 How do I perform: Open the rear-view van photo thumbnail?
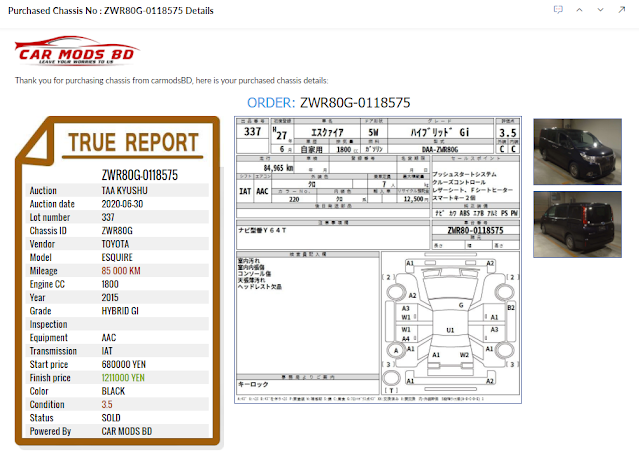pyautogui.click(x=577, y=224)
